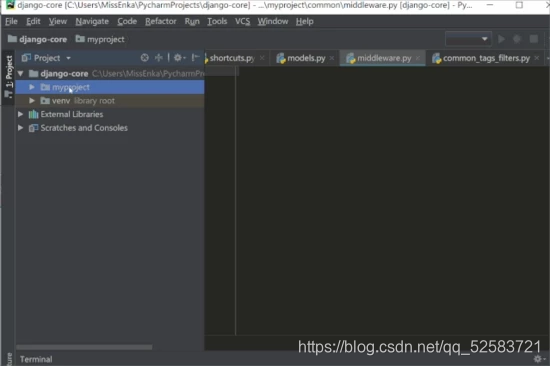This screenshot has height=366, width=550.
Task: Click Scroll from Source target icon
Action: pyautogui.click(x=145, y=58)
